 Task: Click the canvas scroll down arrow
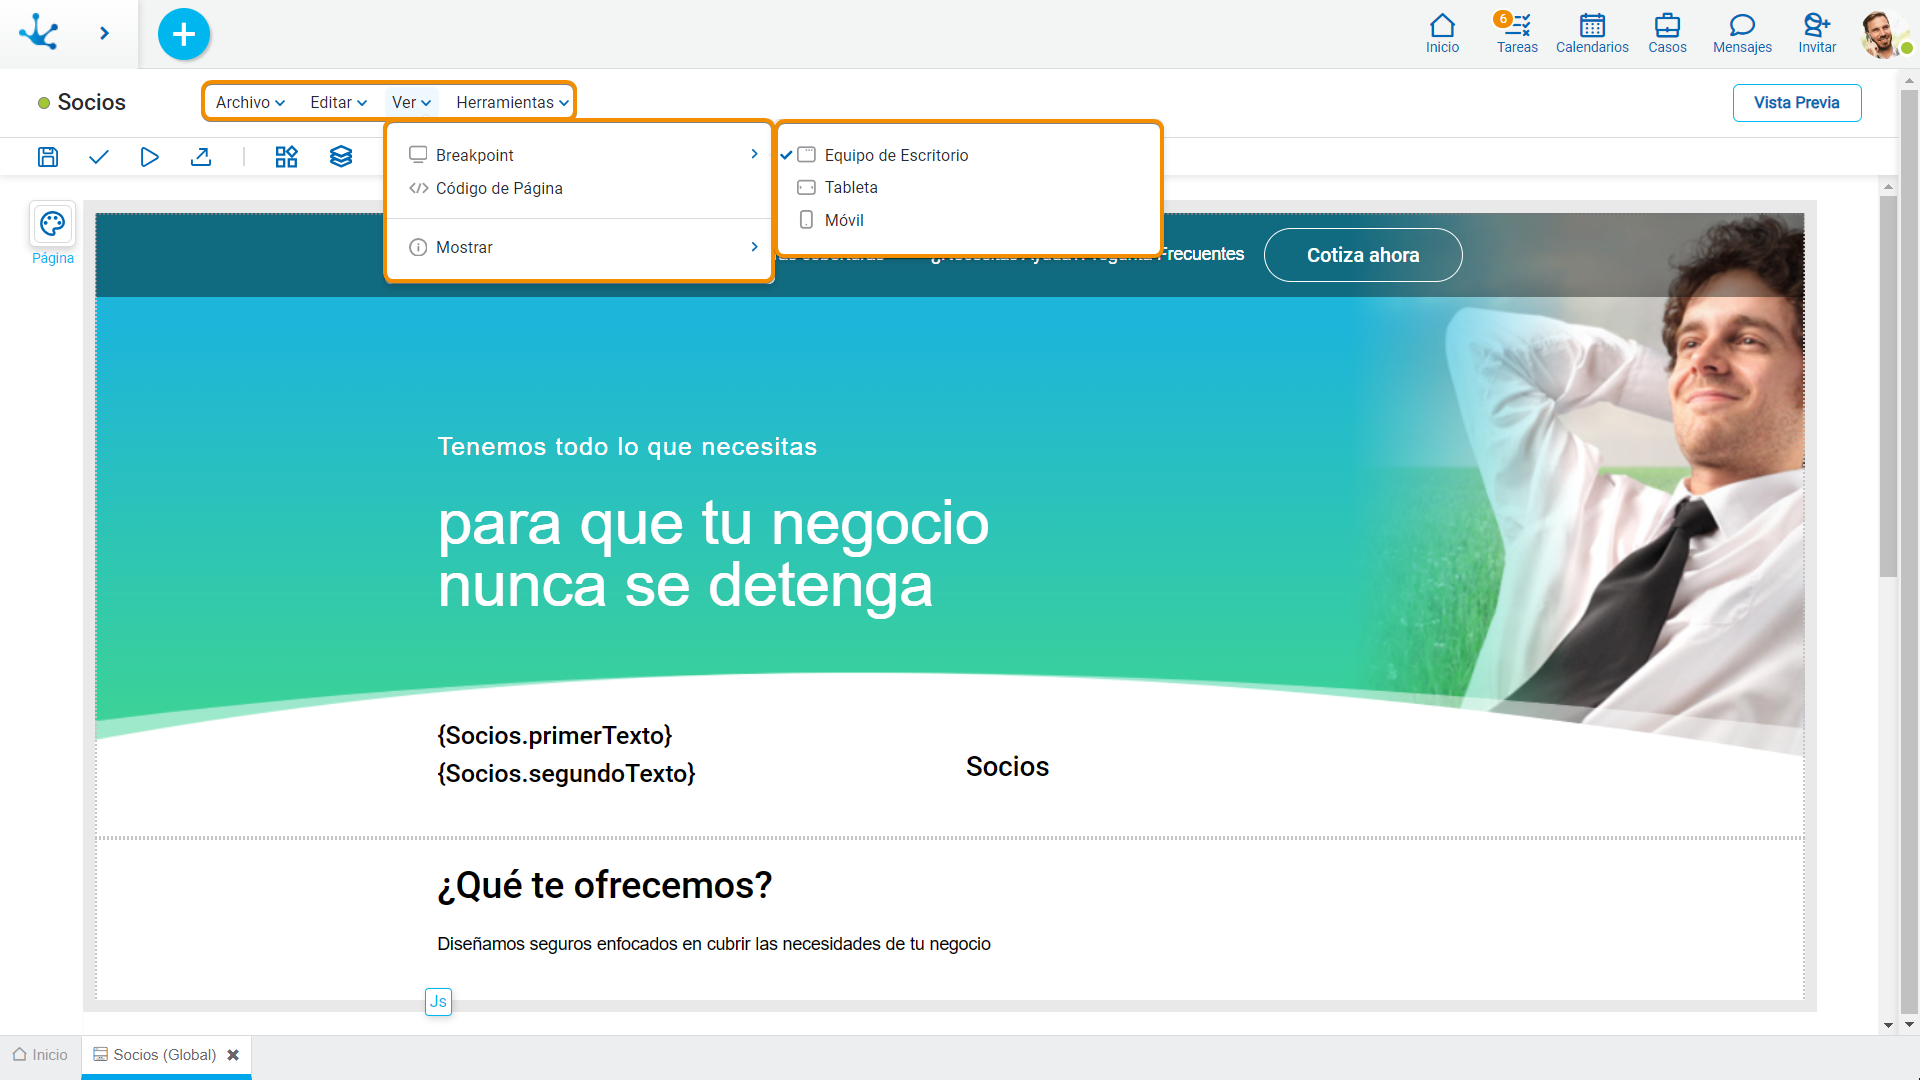(1888, 1024)
